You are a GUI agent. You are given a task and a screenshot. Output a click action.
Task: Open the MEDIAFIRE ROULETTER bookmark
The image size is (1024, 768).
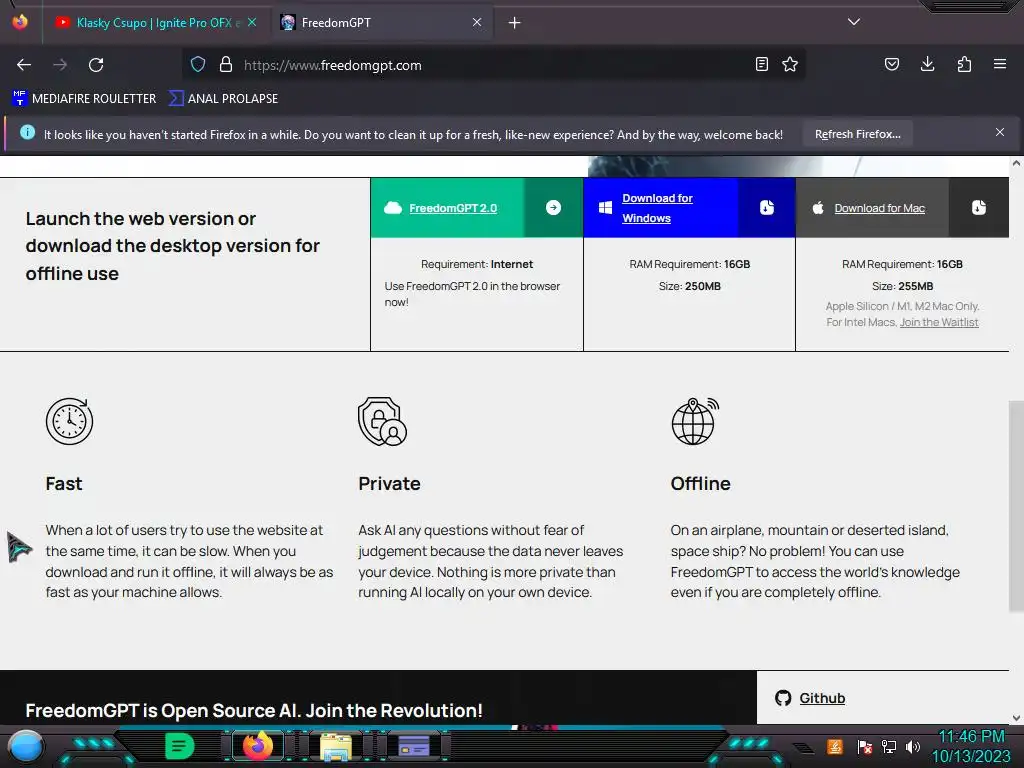click(84, 99)
